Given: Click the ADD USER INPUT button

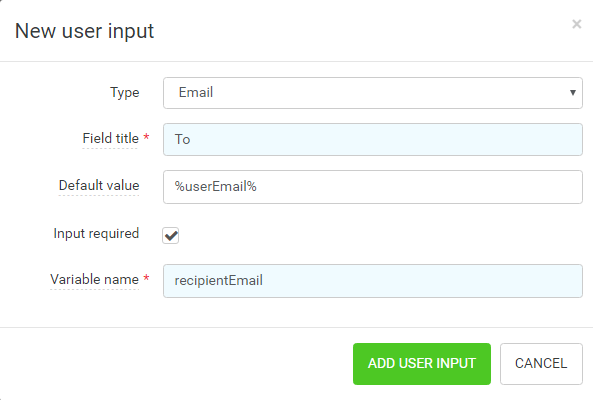Looking at the screenshot, I should [422, 364].
